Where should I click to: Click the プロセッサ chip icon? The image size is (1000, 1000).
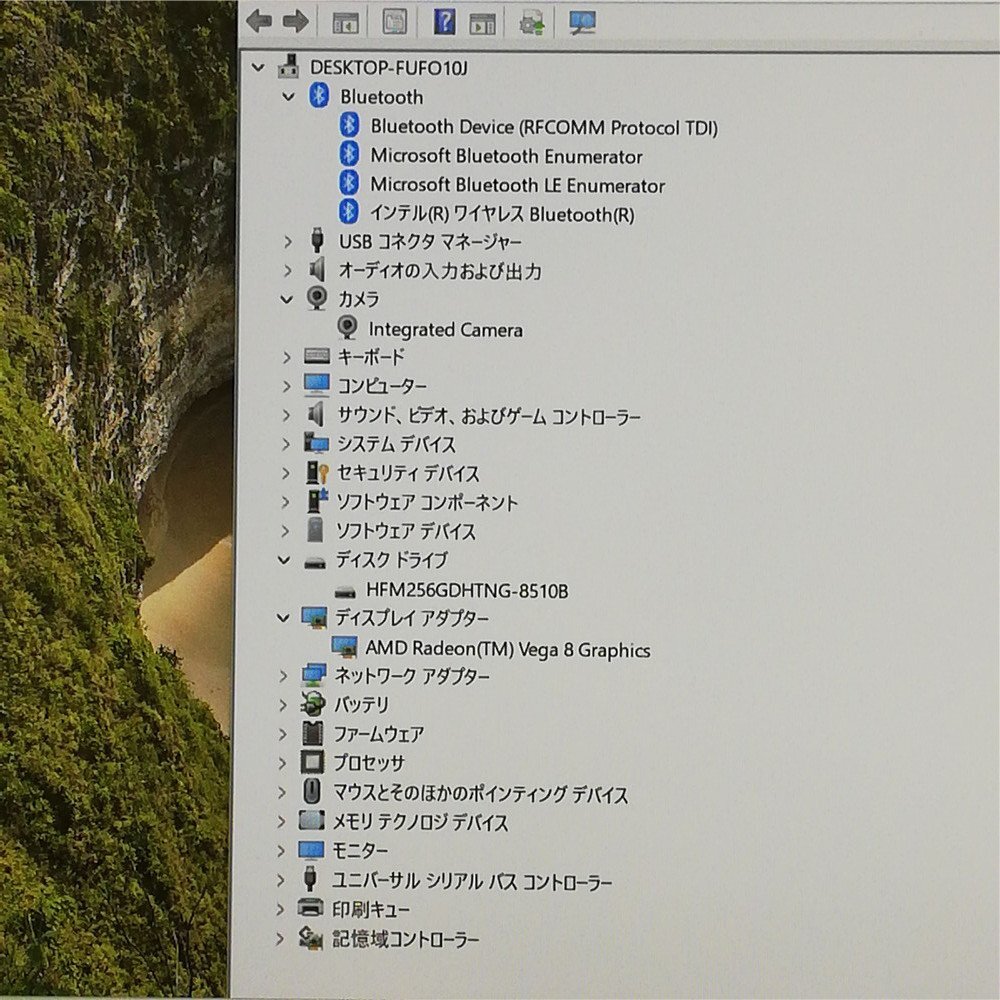[312, 761]
